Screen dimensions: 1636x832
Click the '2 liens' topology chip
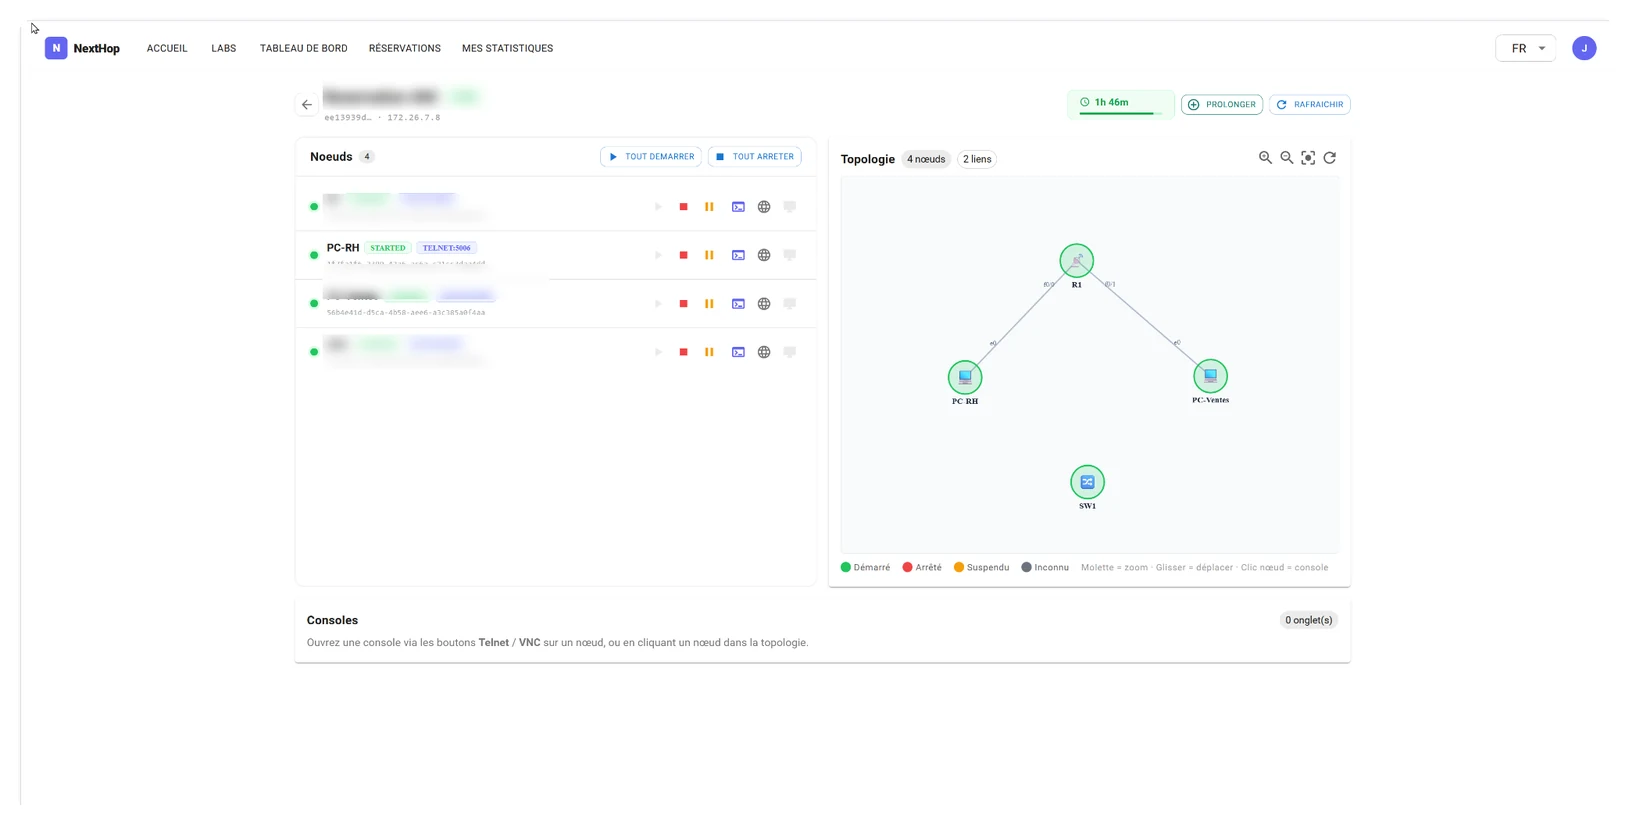[x=977, y=159]
